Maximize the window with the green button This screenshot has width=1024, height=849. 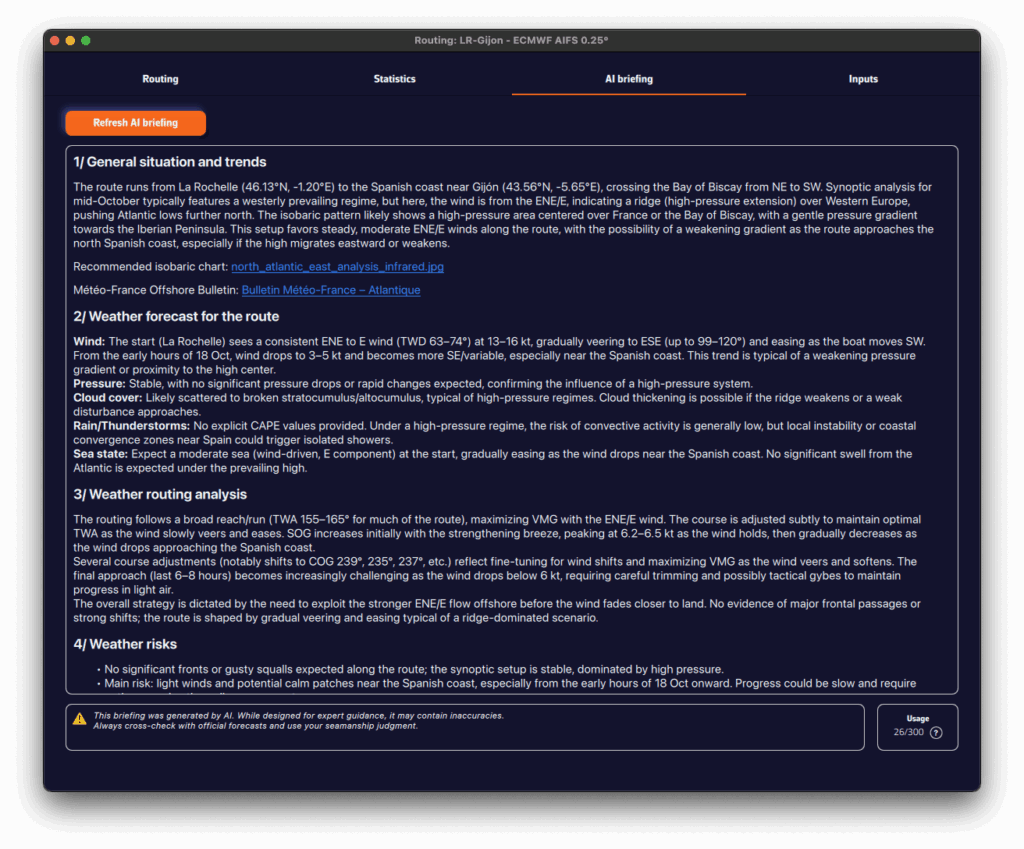pos(86,40)
